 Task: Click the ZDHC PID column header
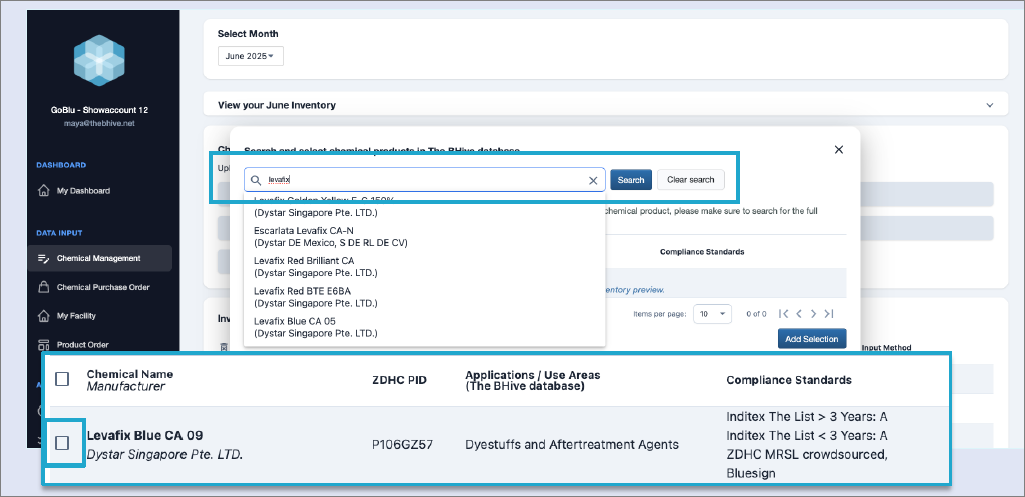point(399,380)
